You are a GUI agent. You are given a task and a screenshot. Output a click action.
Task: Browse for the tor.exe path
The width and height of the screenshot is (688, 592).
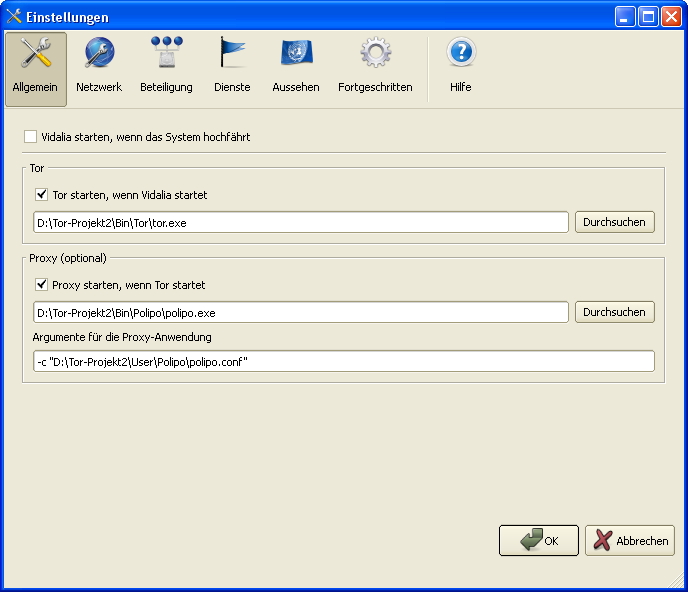tap(614, 222)
